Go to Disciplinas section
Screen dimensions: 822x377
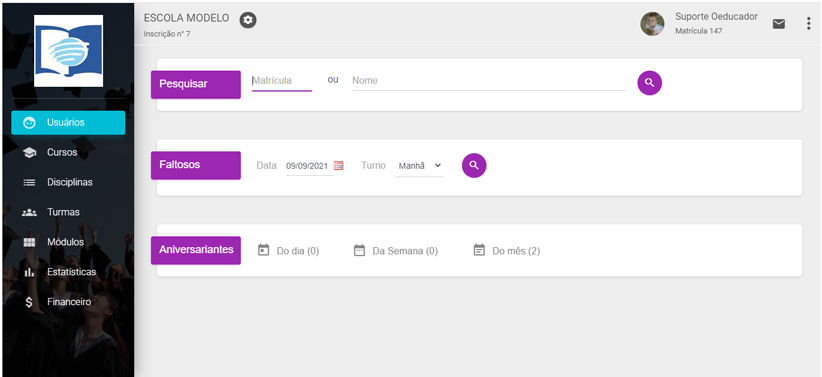point(70,182)
